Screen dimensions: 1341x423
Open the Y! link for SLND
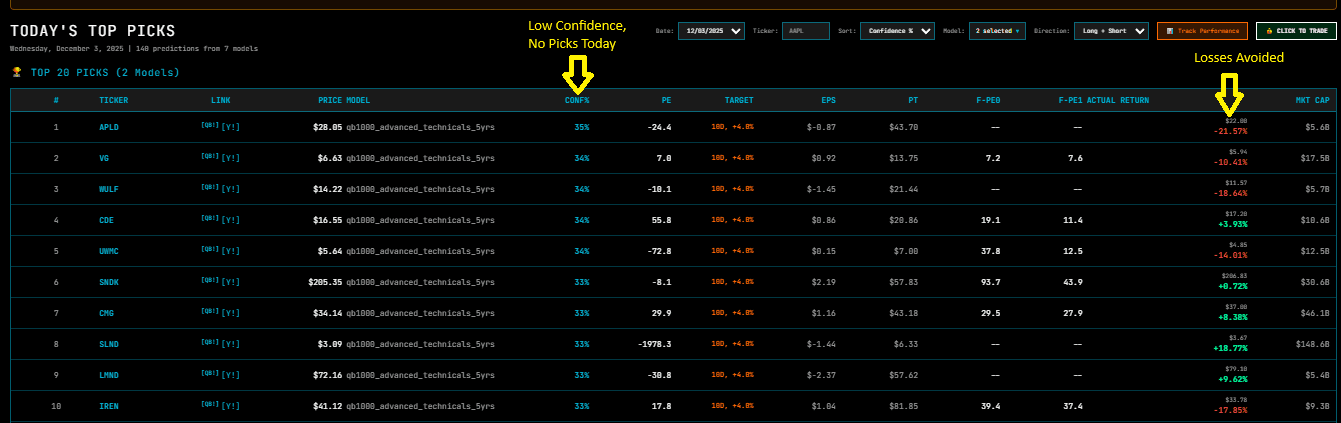tap(230, 344)
